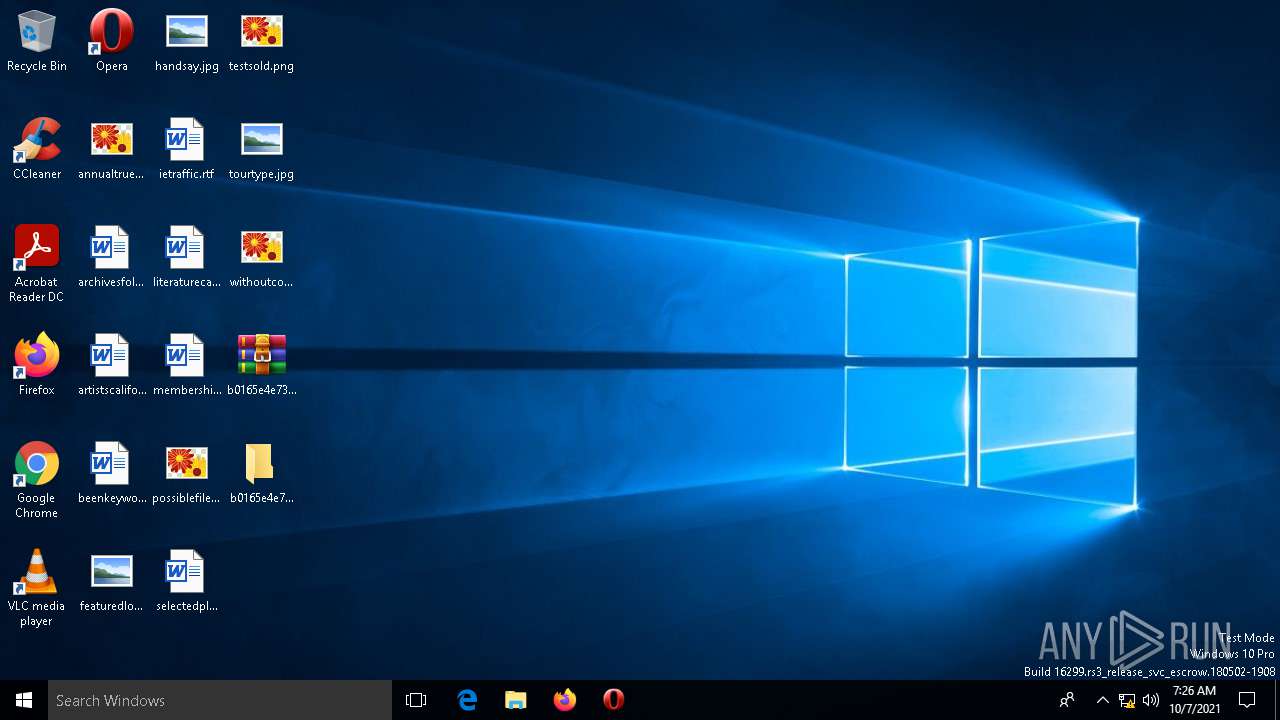Select the possiblefile image file
Viewport: 1280px width, 720px height.
click(187, 473)
